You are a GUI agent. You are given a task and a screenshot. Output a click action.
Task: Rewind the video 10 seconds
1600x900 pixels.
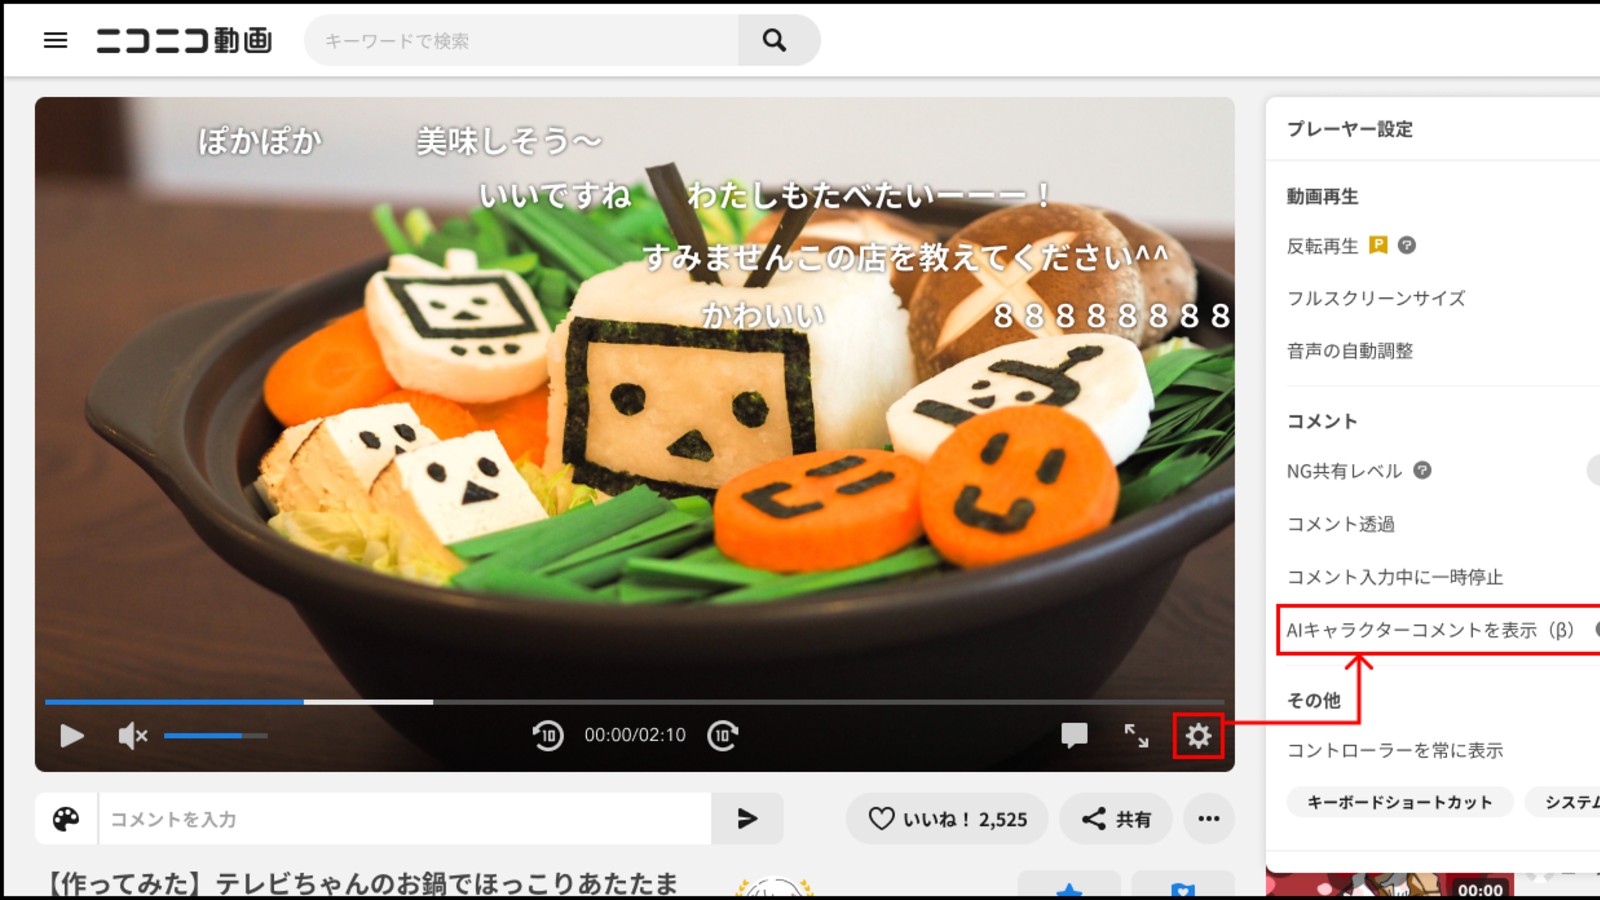tap(547, 736)
